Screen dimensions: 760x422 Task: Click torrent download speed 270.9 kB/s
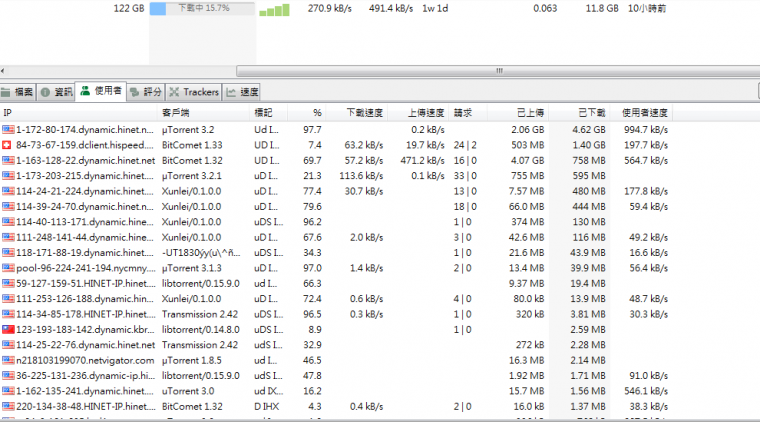pyautogui.click(x=330, y=8)
